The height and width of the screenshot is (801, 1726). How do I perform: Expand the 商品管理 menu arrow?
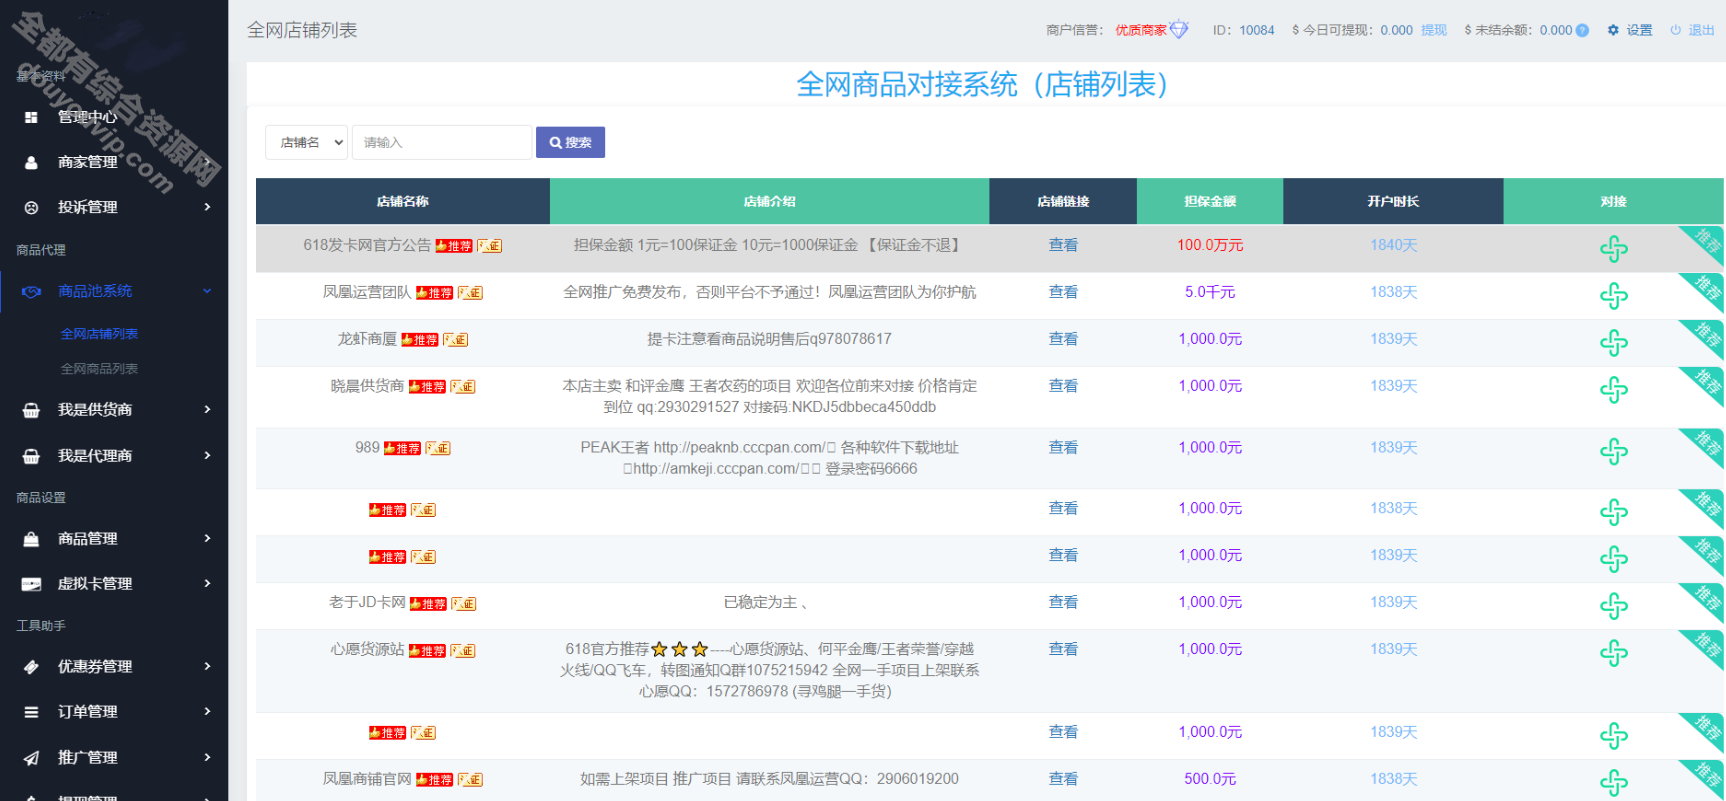[207, 538]
